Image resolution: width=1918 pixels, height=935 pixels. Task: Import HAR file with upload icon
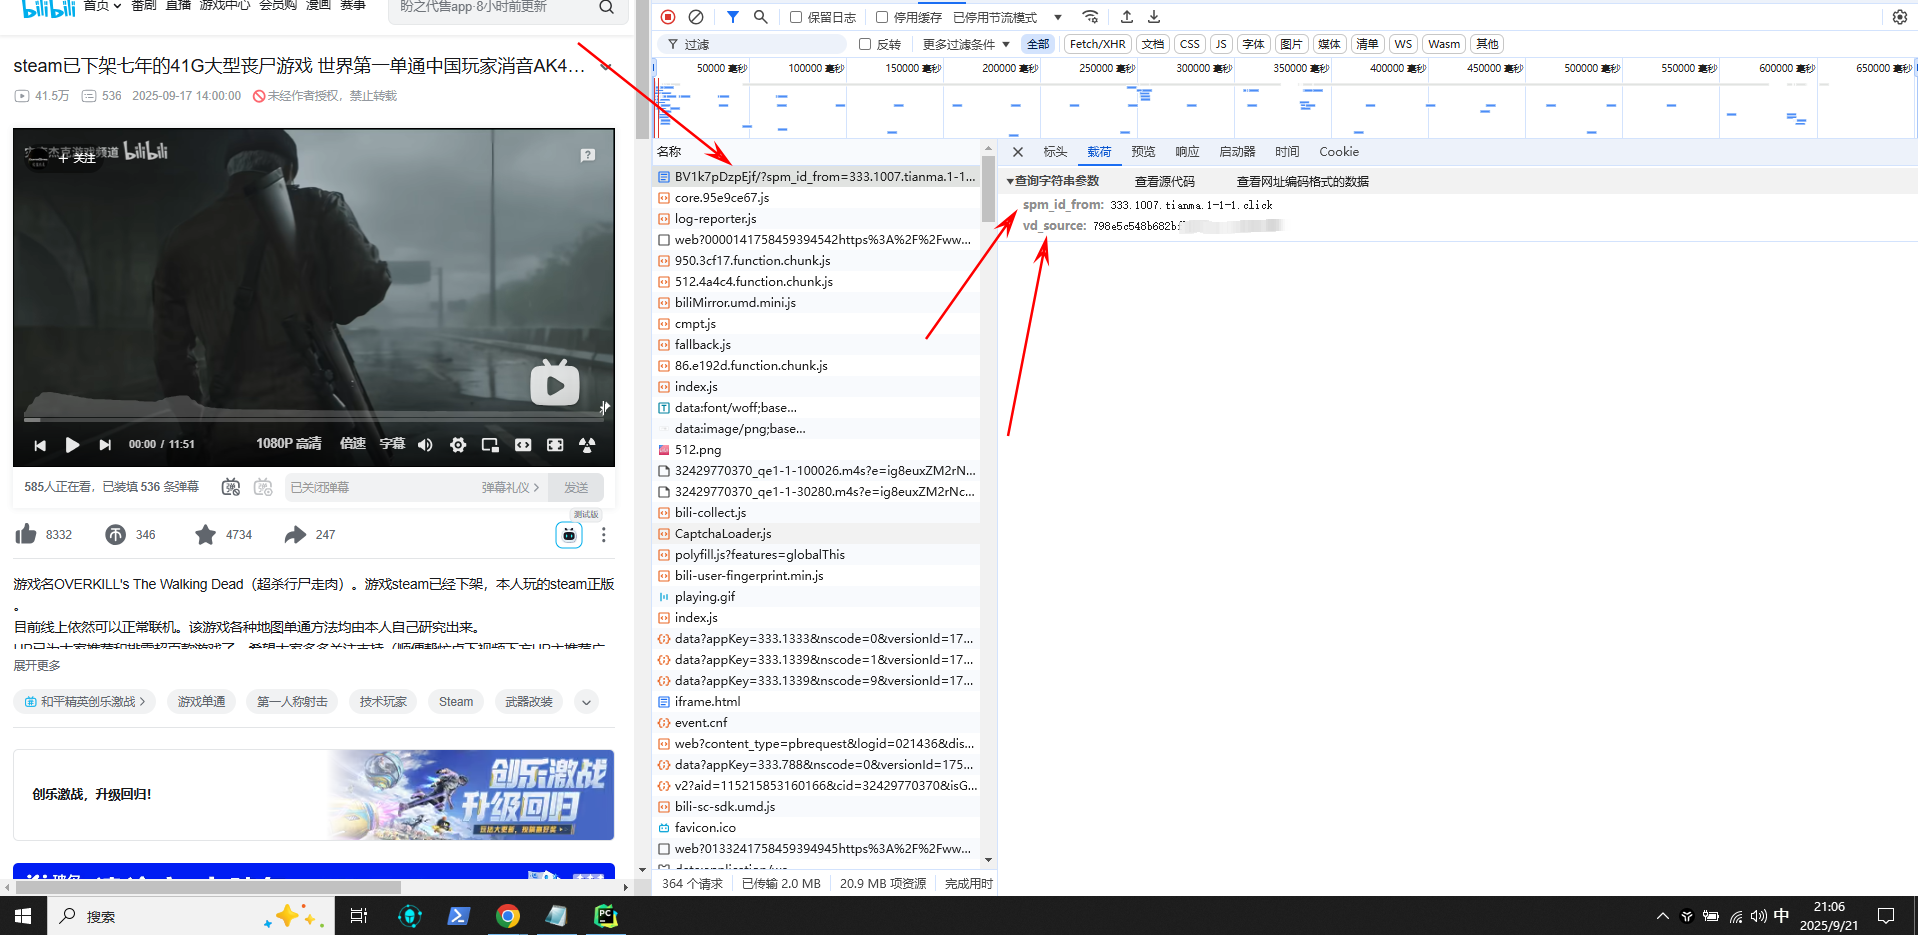coord(1127,17)
